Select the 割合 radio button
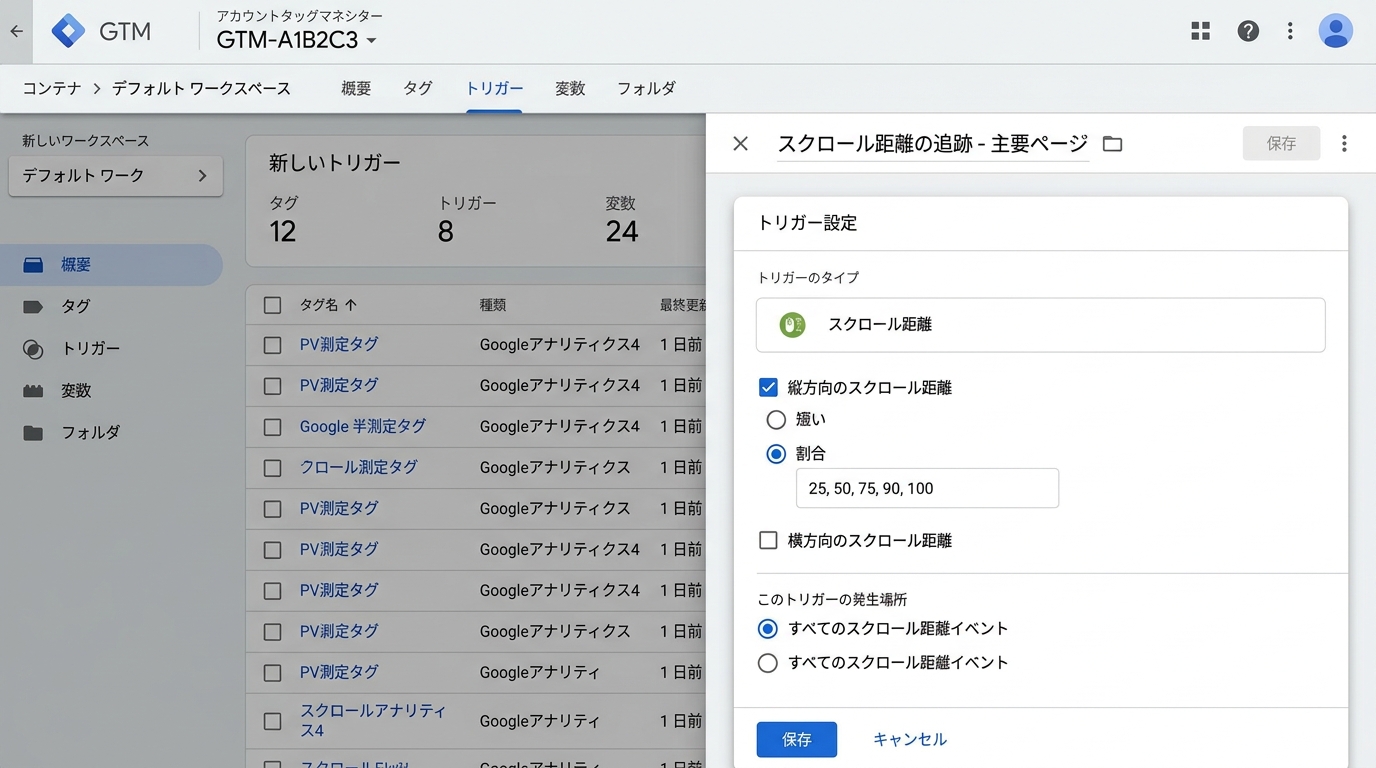This screenshot has height=768, width=1376. 776,454
